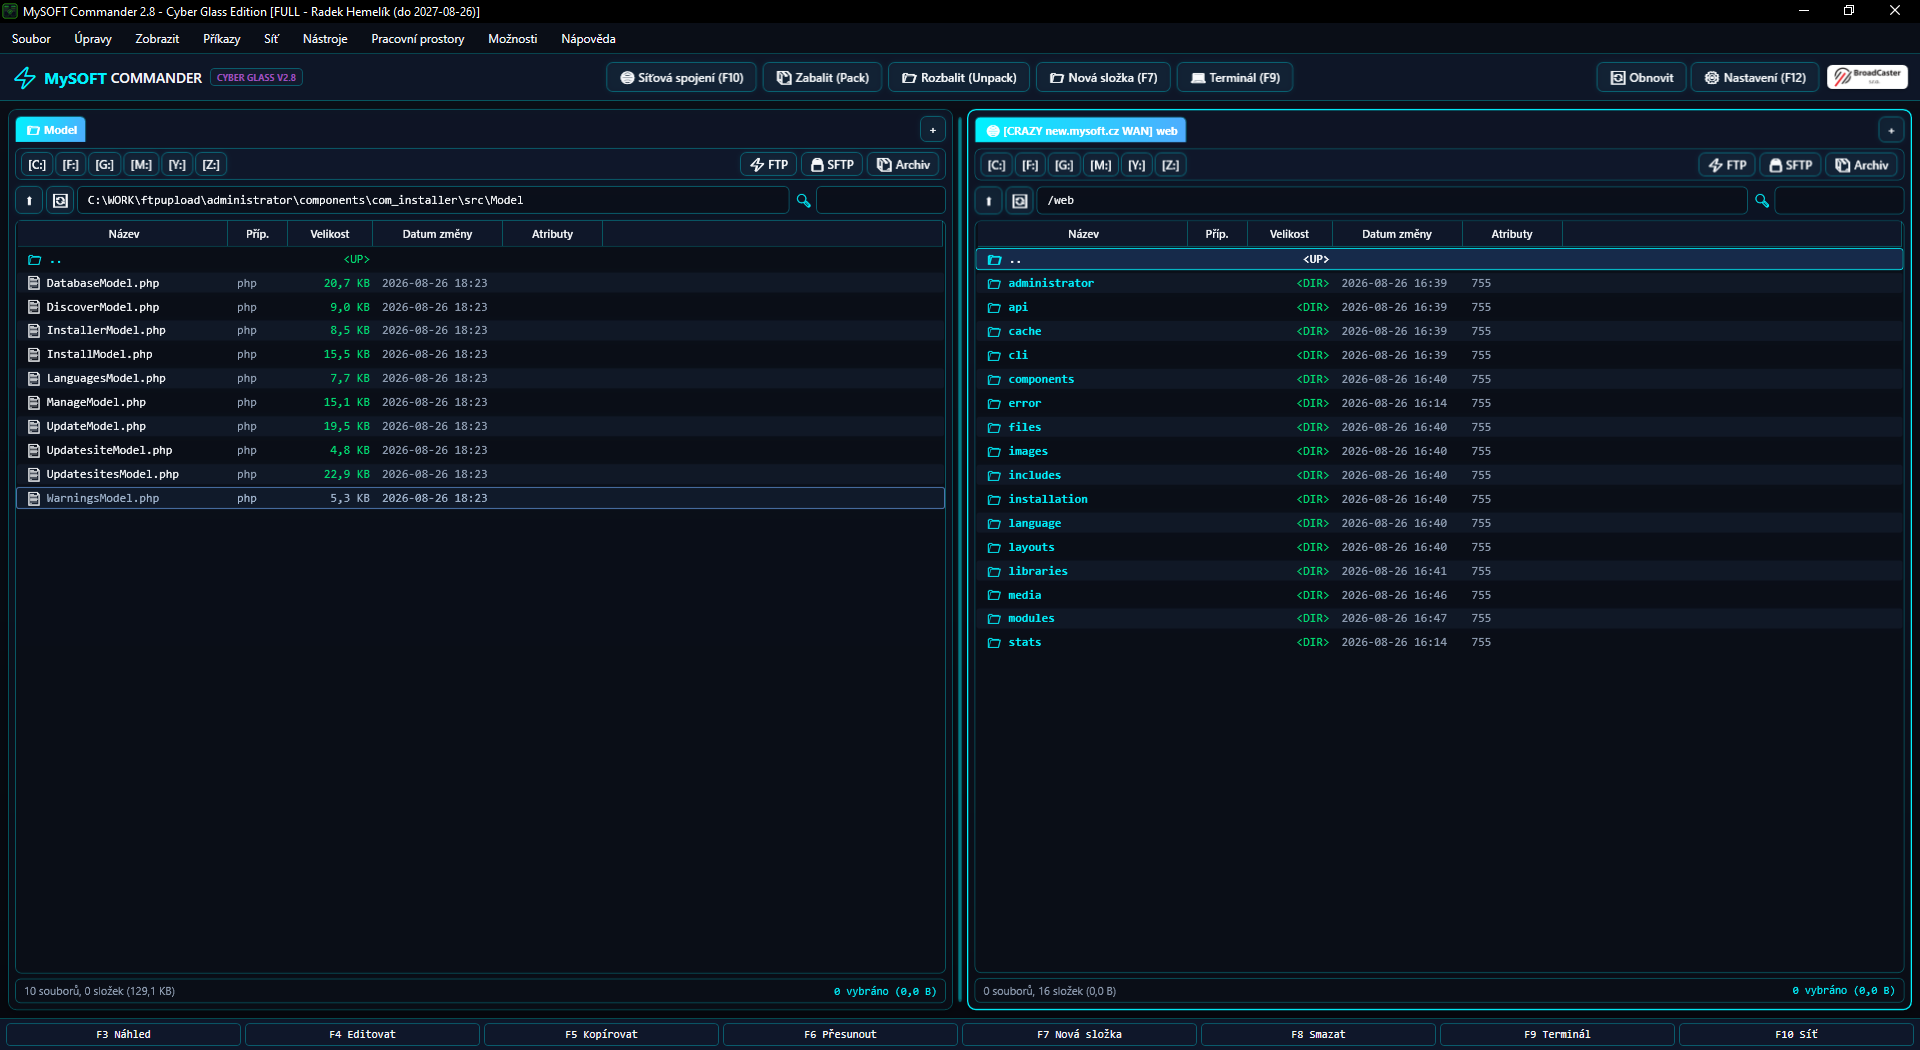Select the Model tab in left panel

(51, 130)
